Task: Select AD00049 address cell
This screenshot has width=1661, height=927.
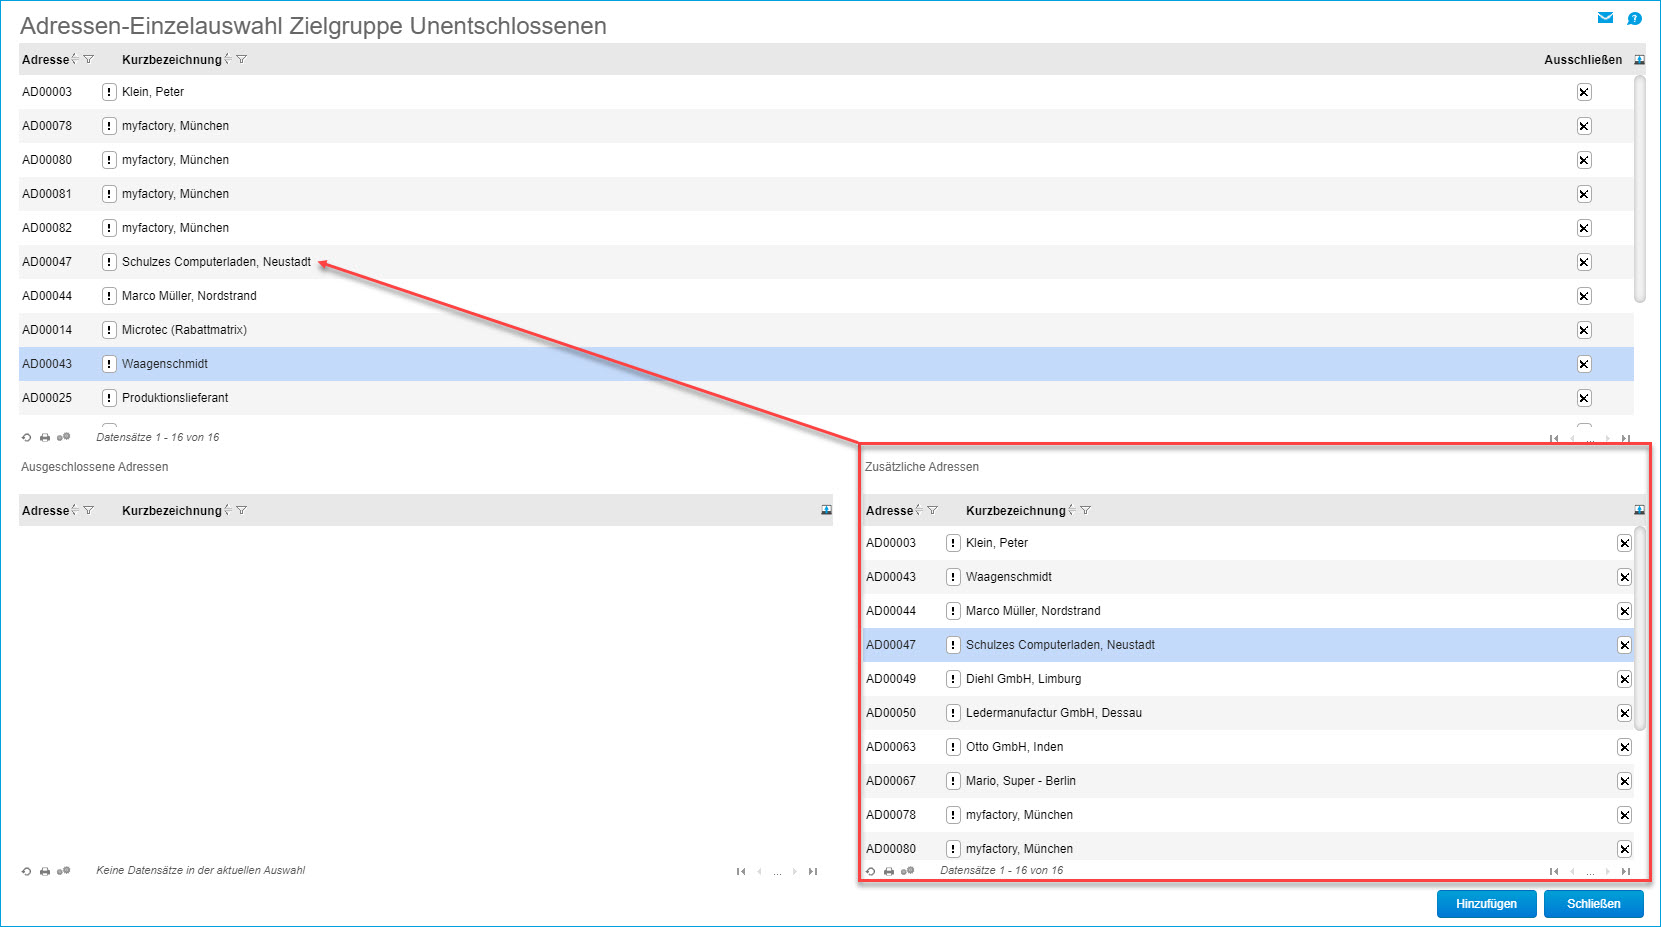Action: tap(891, 679)
